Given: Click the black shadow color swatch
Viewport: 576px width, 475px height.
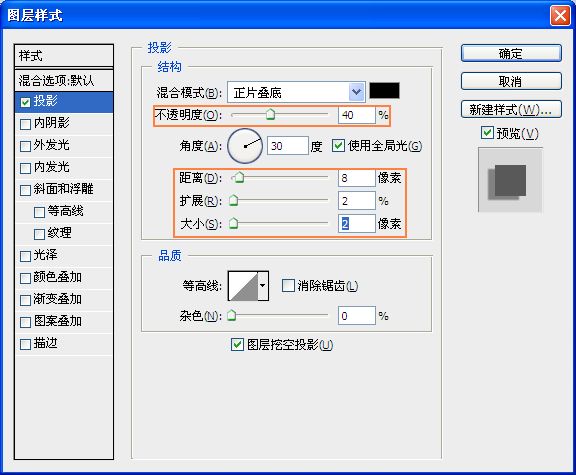Looking at the screenshot, I should (384, 91).
